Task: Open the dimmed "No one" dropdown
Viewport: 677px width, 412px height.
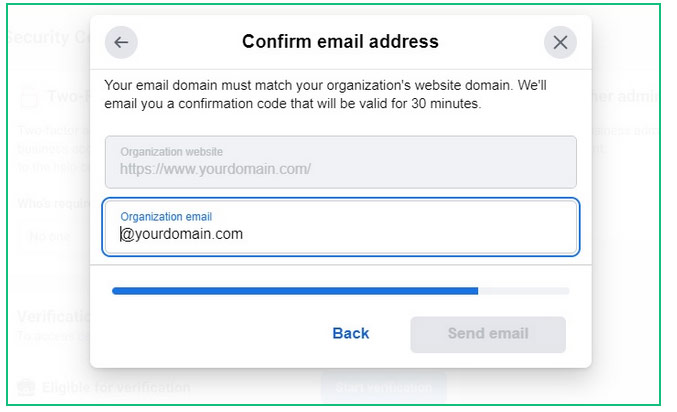Action: 50,236
